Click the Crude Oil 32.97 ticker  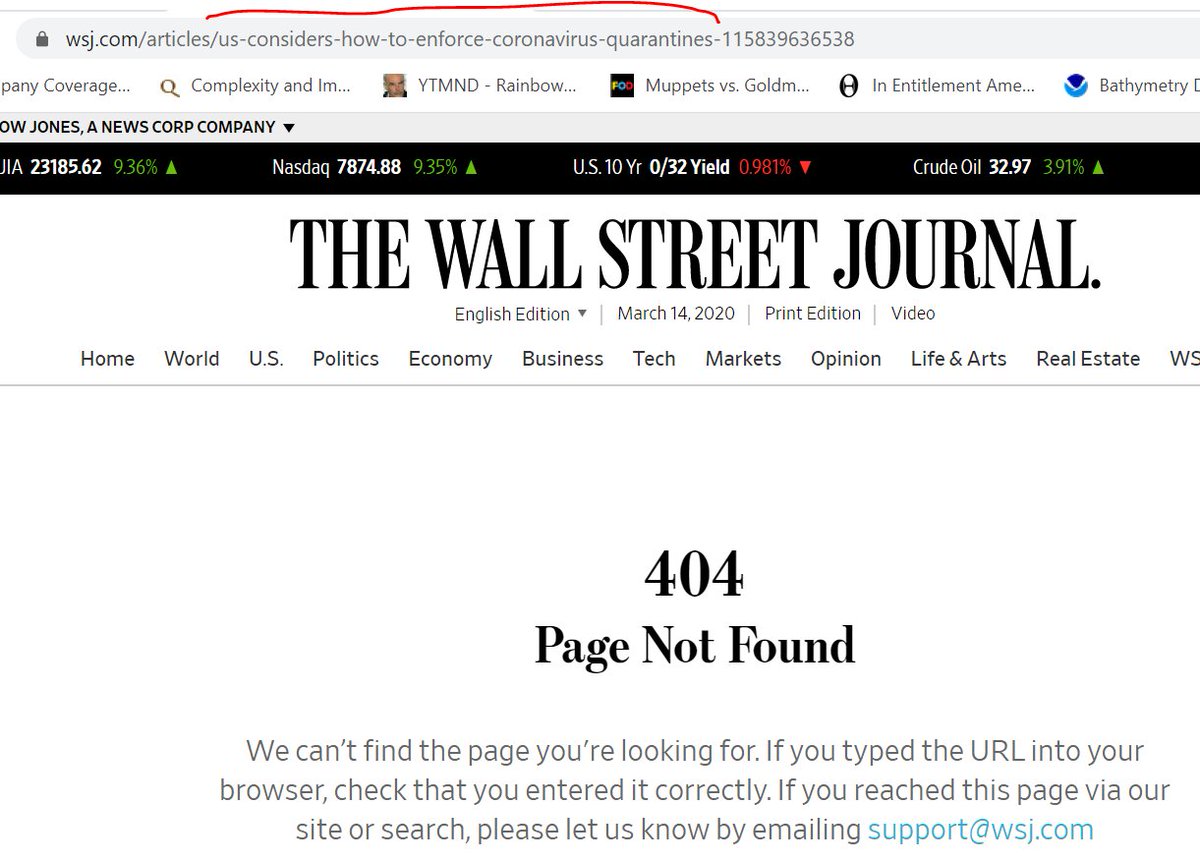(972, 167)
